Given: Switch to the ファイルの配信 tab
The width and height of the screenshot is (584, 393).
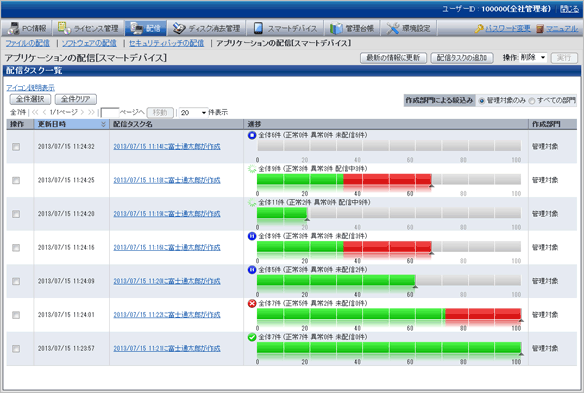Looking at the screenshot, I should coord(28,43).
